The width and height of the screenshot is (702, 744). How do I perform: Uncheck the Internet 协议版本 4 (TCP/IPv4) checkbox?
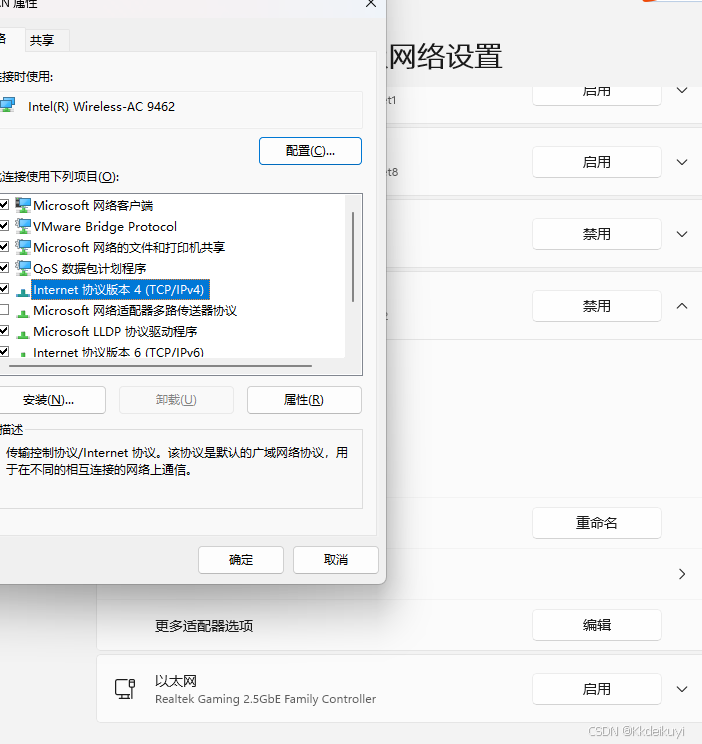coord(4,289)
